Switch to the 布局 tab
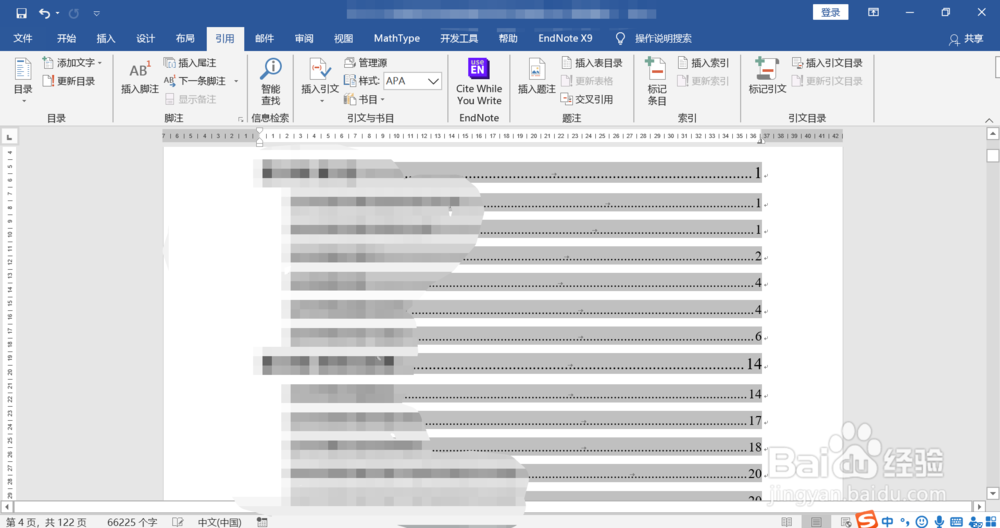The image size is (1000, 528). (185, 38)
